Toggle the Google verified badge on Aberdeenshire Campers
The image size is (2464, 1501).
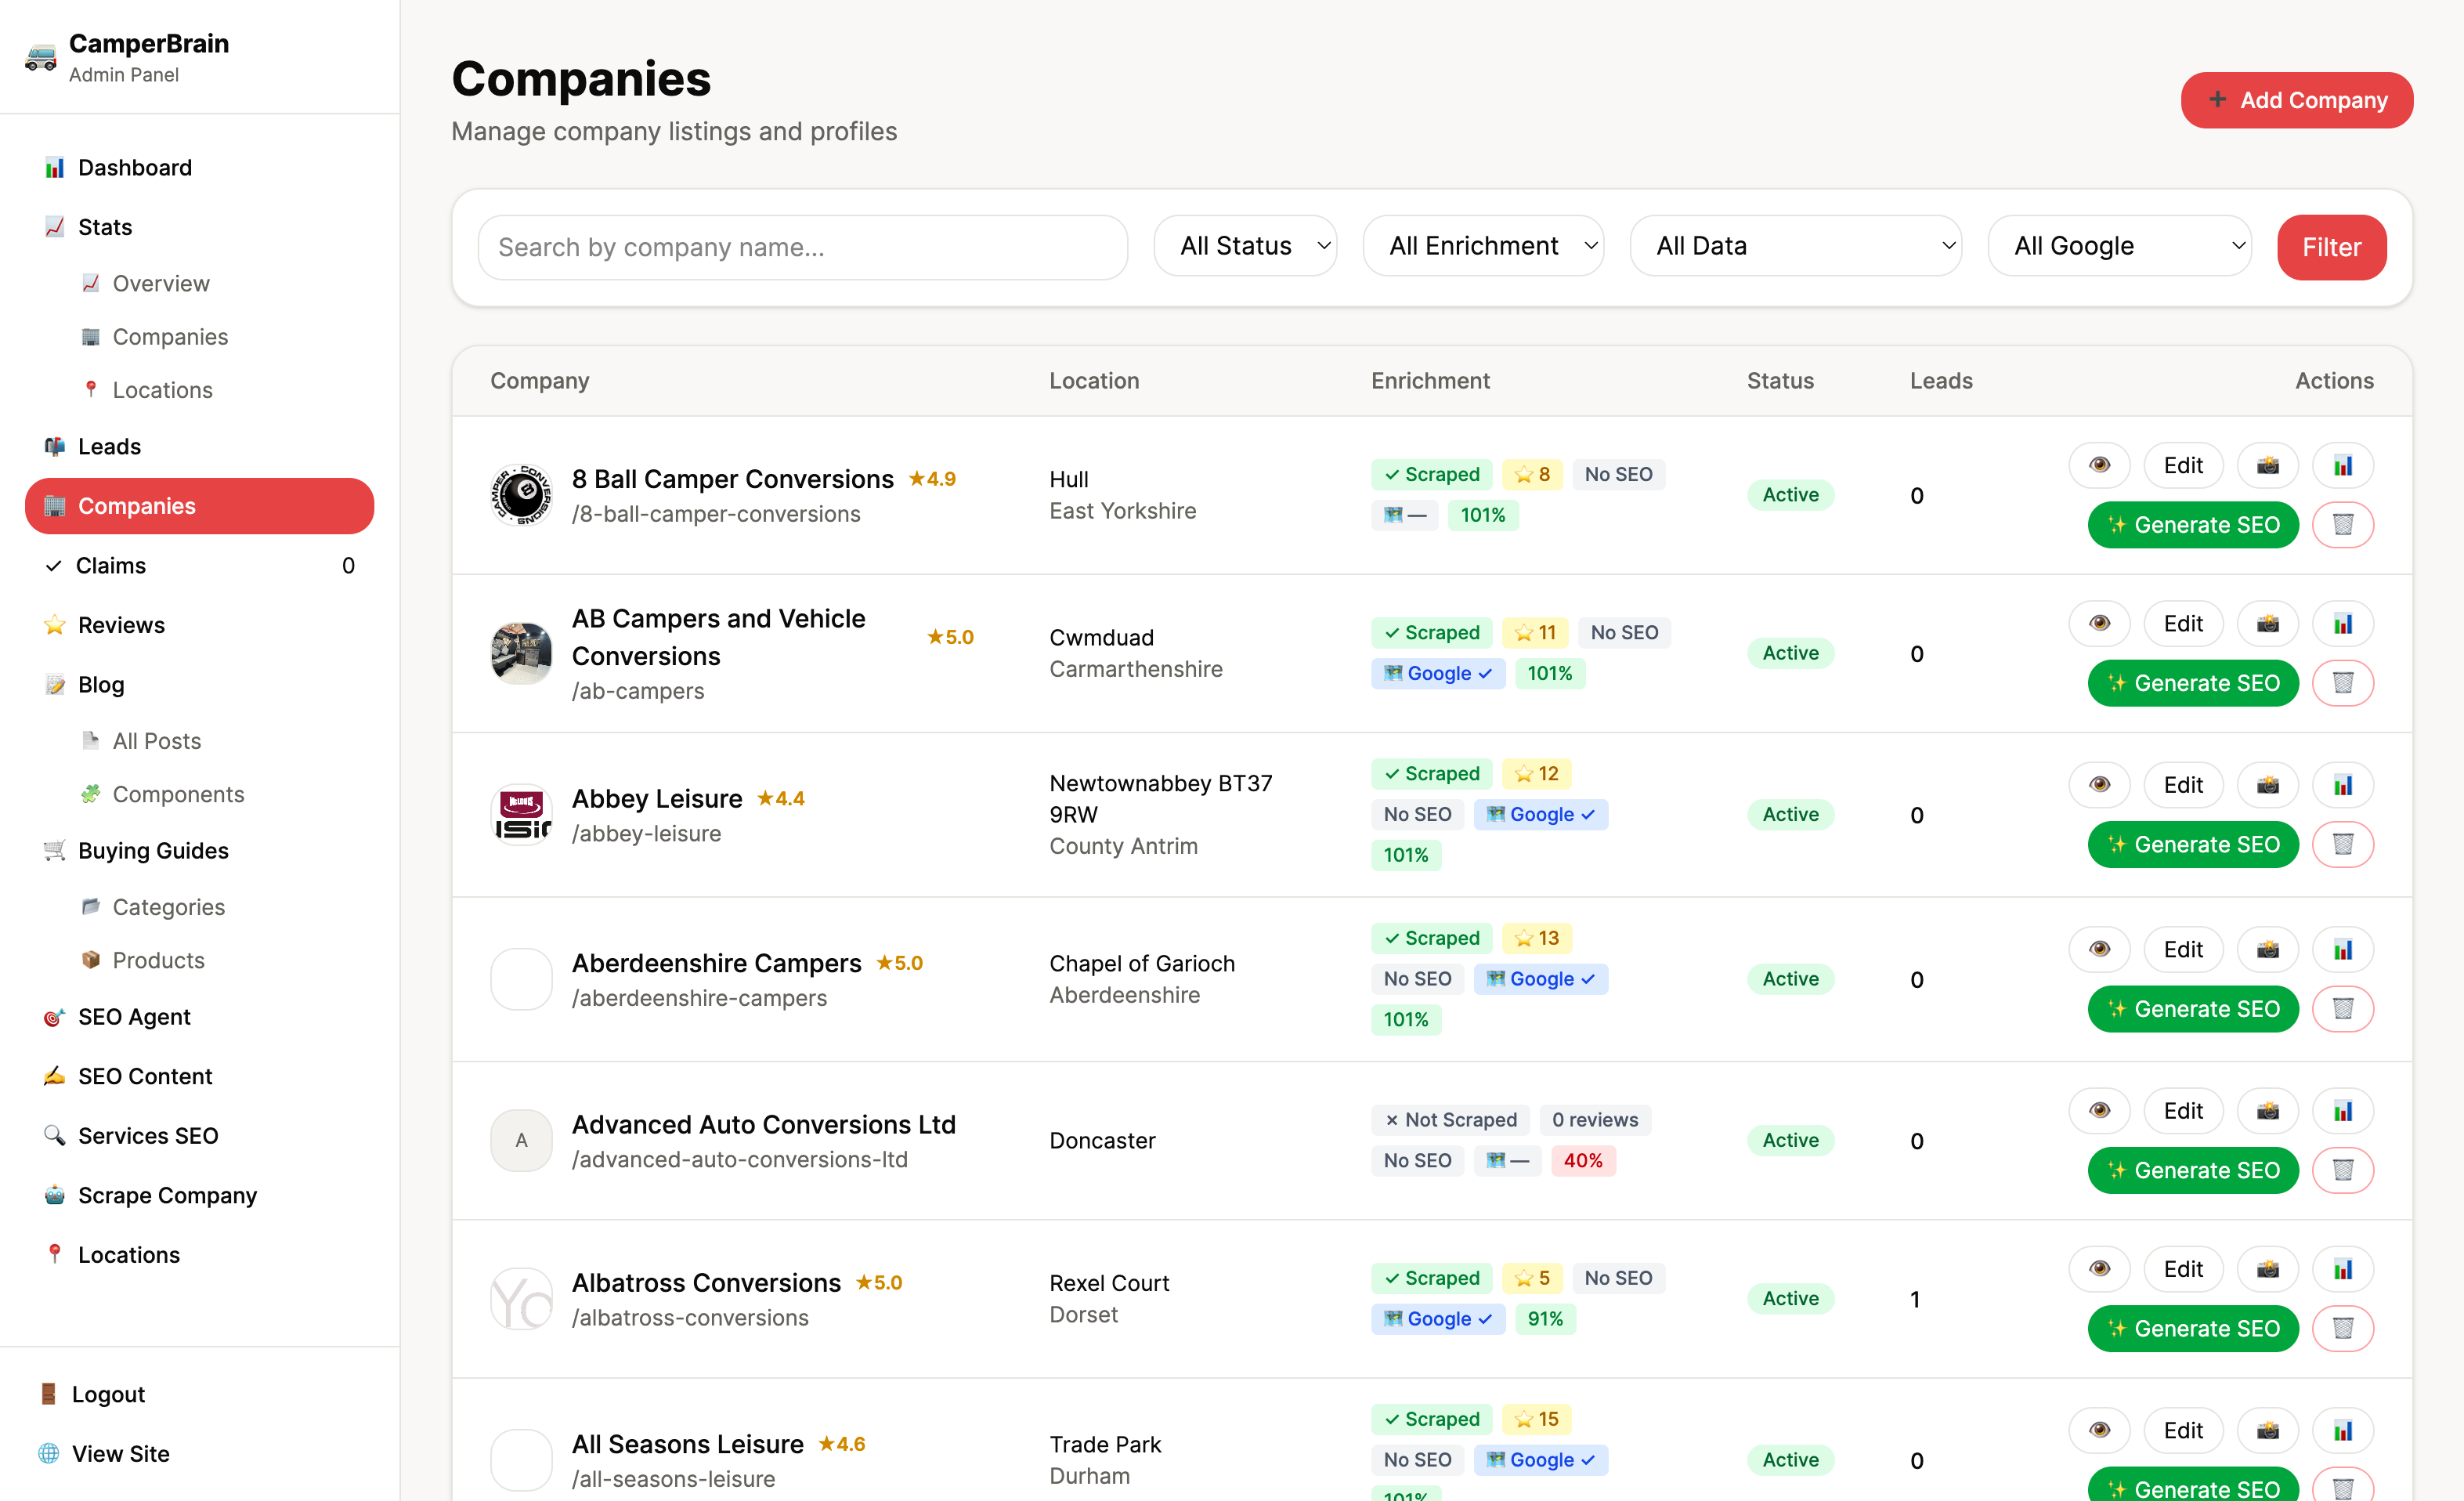[1541, 978]
